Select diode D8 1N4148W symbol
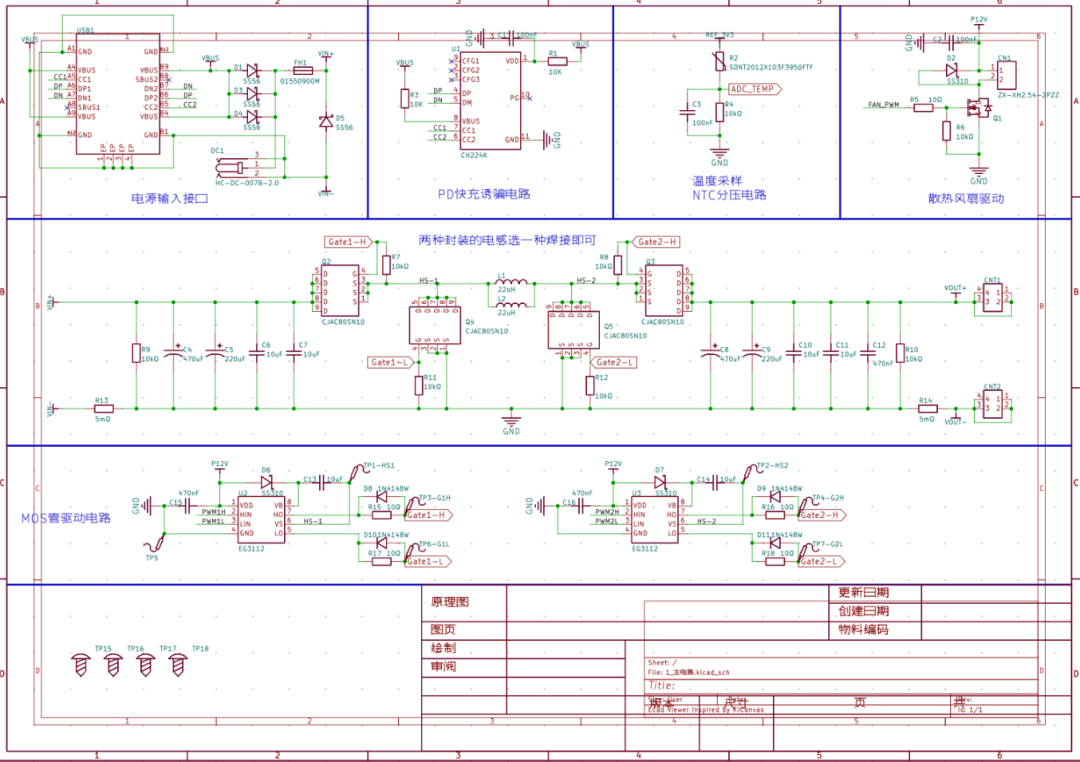The width and height of the screenshot is (1080, 762). click(x=381, y=496)
